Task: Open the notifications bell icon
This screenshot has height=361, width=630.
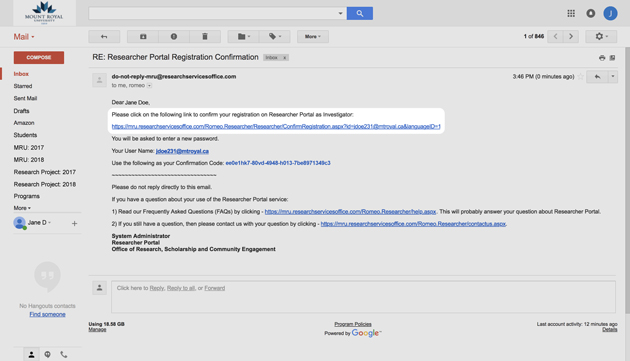Action: coord(591,13)
